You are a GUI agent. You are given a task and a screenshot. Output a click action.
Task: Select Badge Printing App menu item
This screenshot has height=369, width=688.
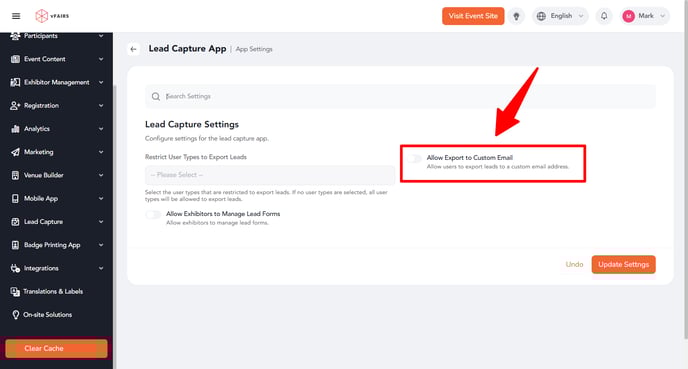(x=57, y=245)
